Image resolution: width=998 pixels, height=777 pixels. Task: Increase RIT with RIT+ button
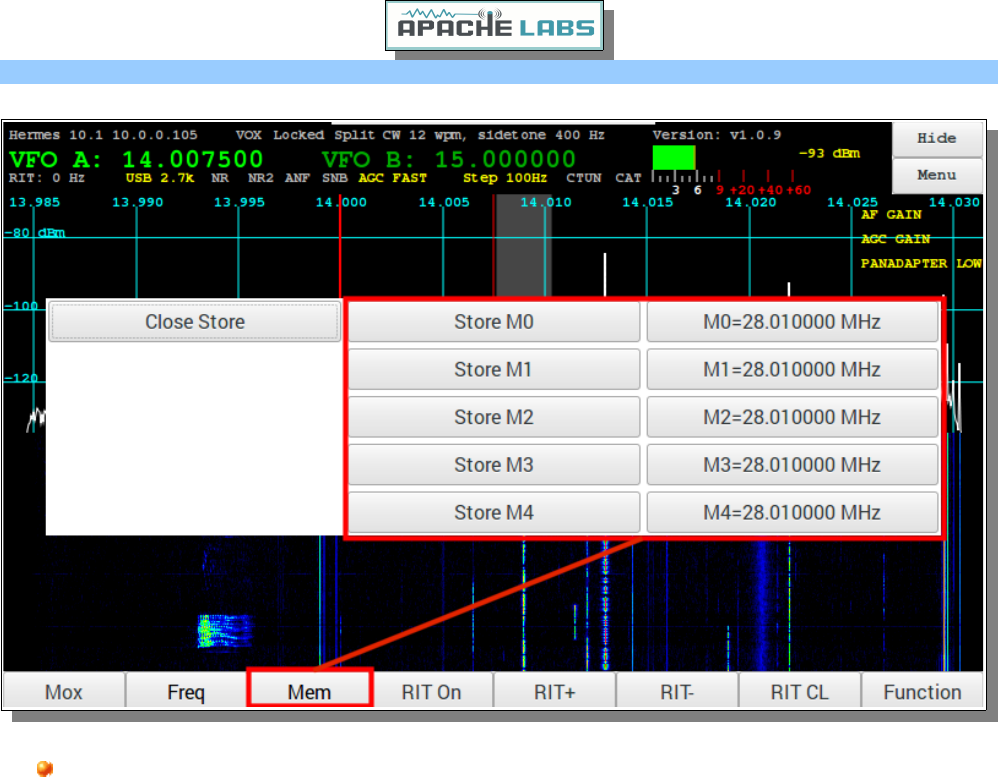[x=554, y=691]
